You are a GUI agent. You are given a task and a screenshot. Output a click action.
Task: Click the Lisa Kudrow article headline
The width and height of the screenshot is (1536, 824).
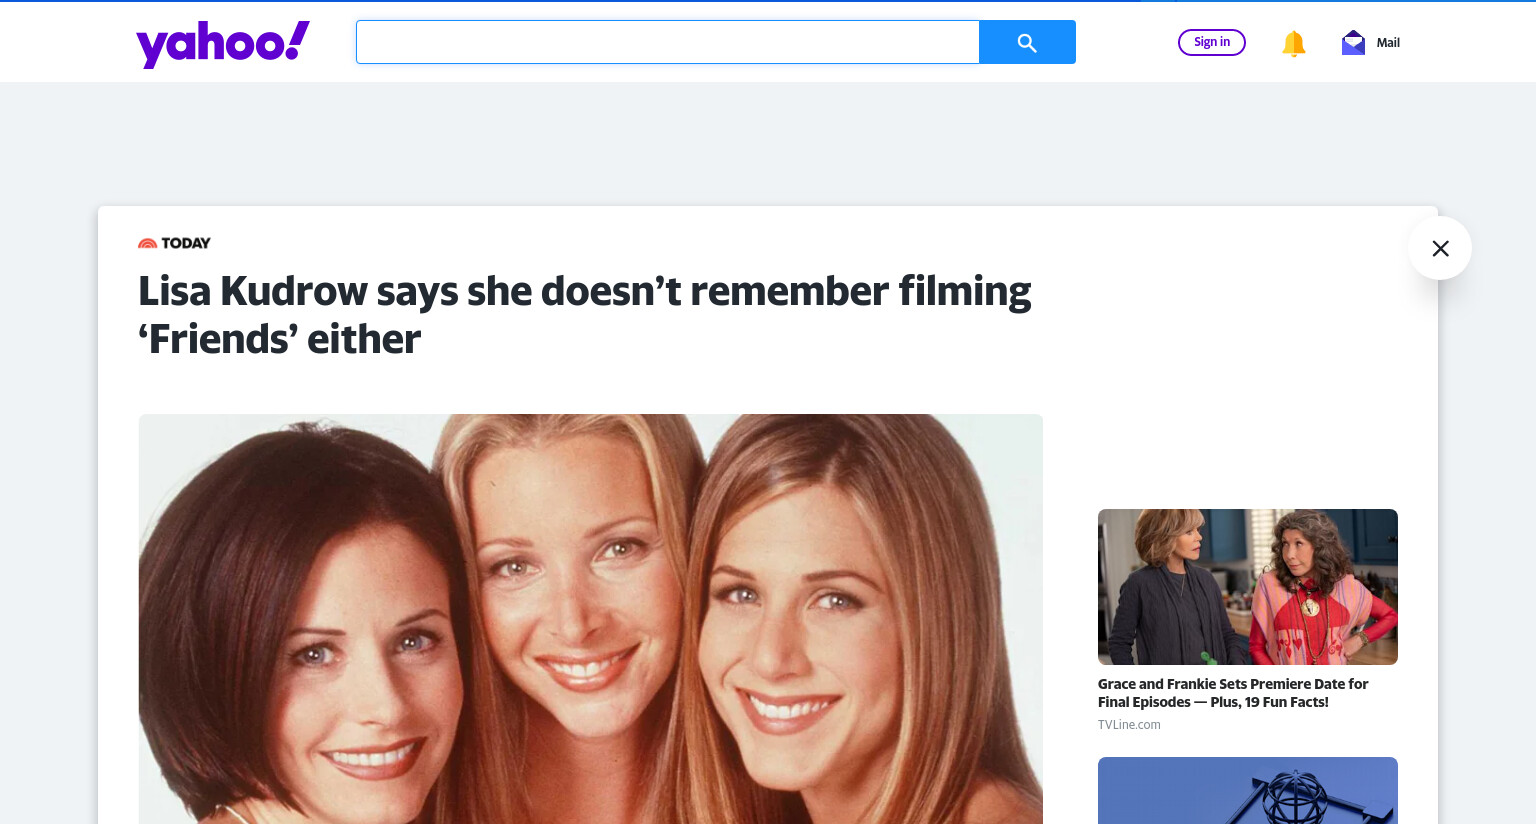pyautogui.click(x=585, y=315)
